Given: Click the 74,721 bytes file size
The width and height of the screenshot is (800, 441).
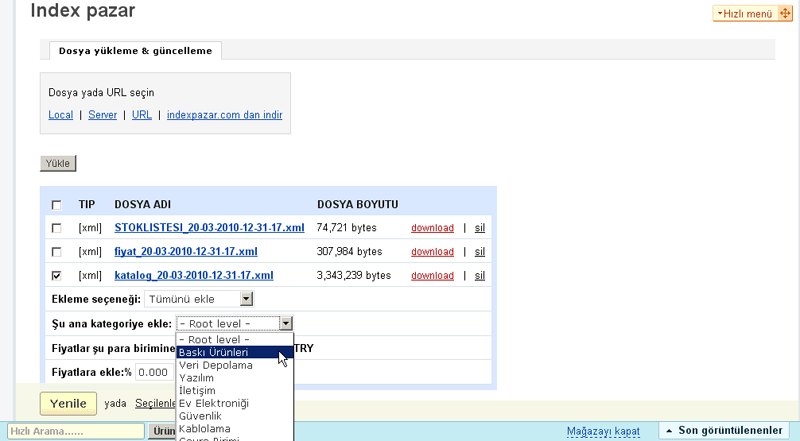Looking at the screenshot, I should [346, 228].
